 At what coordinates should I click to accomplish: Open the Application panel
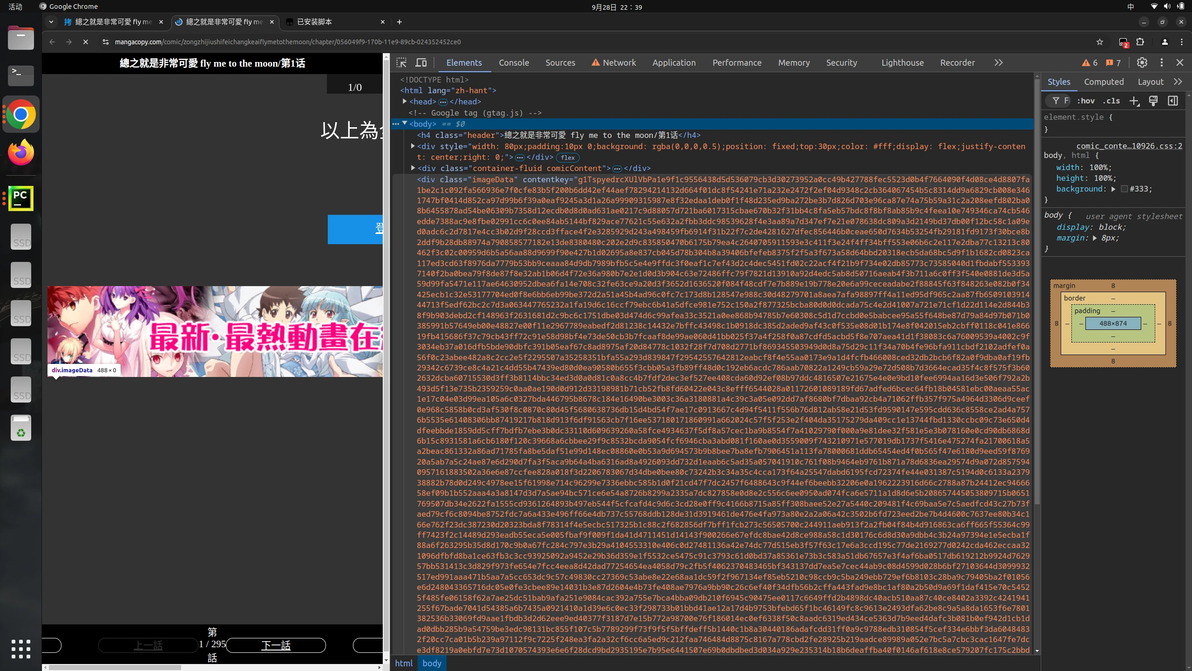(674, 62)
